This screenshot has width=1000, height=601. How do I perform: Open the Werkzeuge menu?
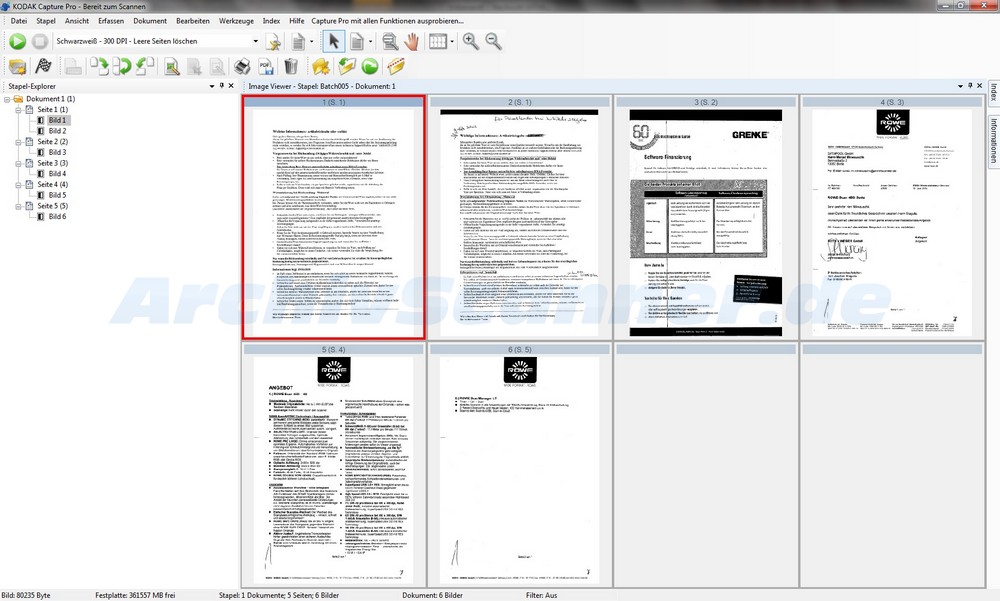pyautogui.click(x=235, y=20)
